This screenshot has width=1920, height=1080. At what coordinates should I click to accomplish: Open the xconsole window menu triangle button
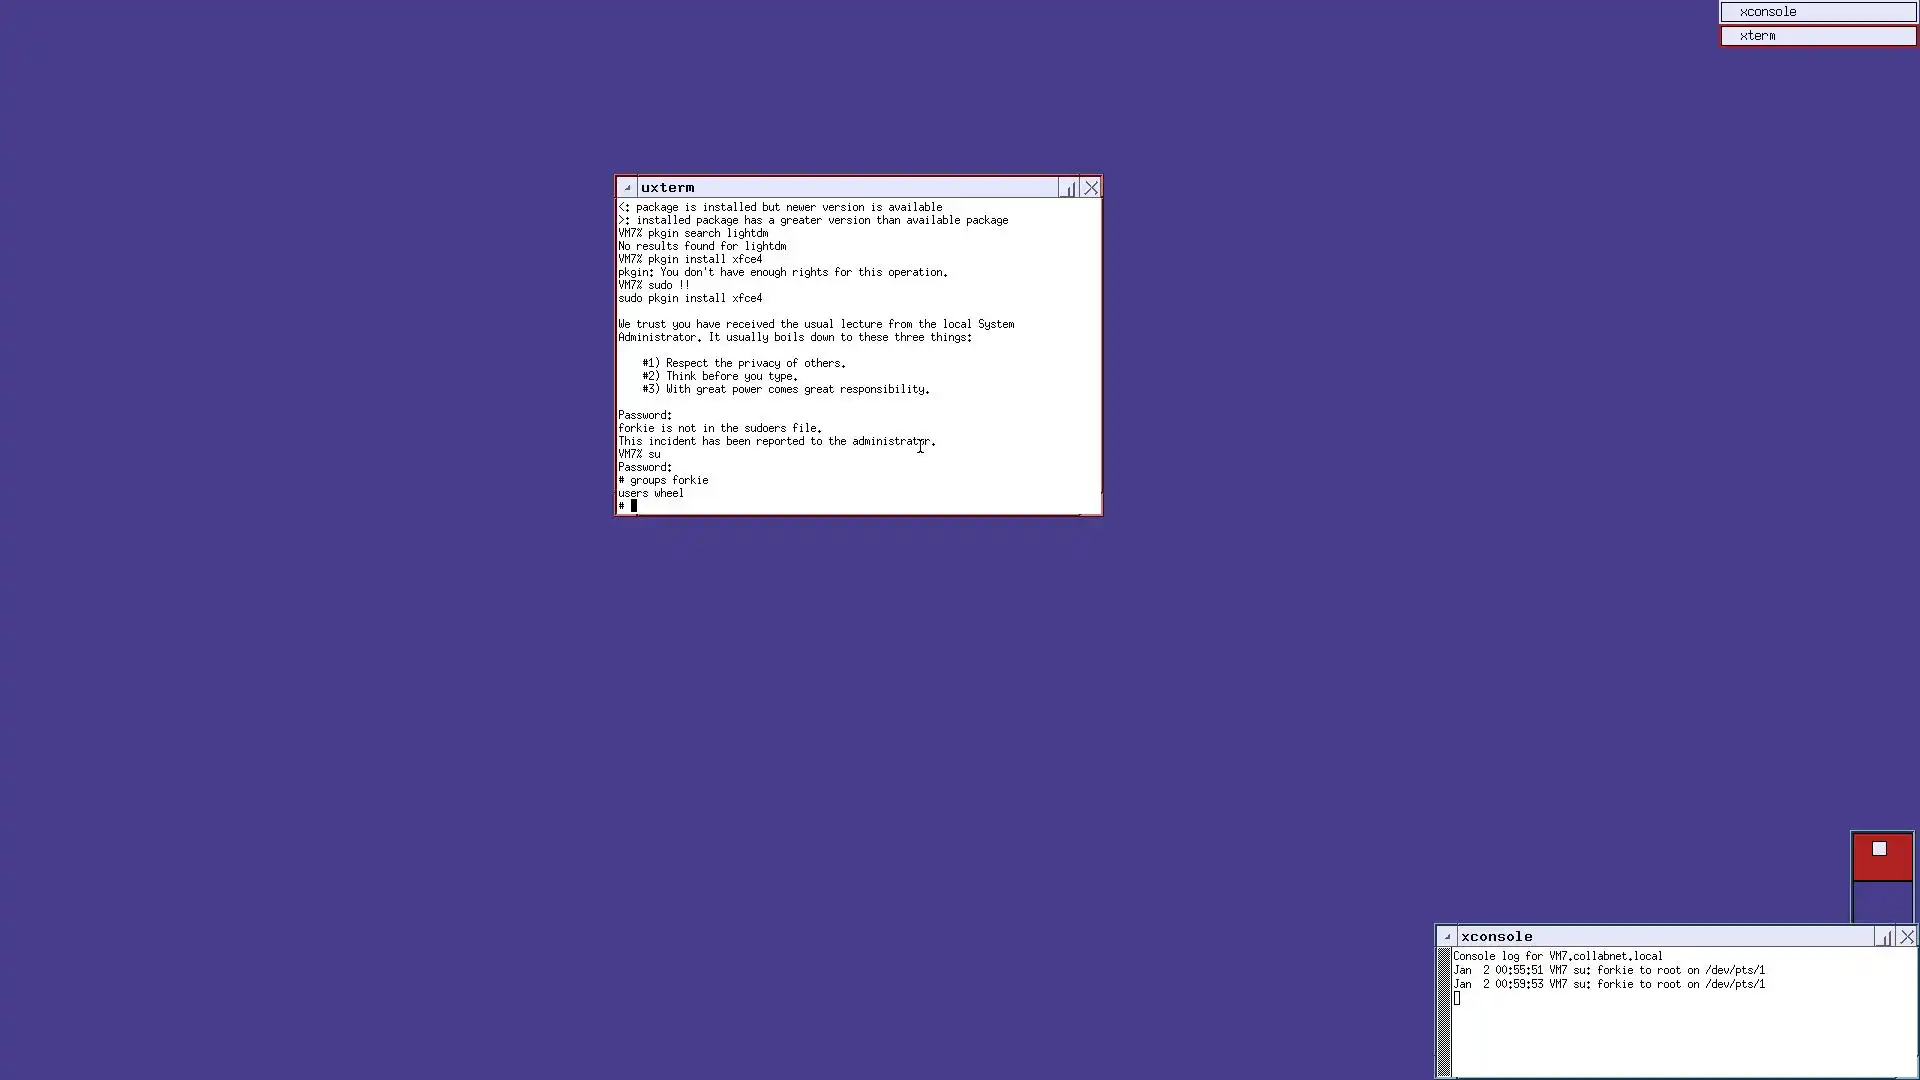tap(1447, 937)
